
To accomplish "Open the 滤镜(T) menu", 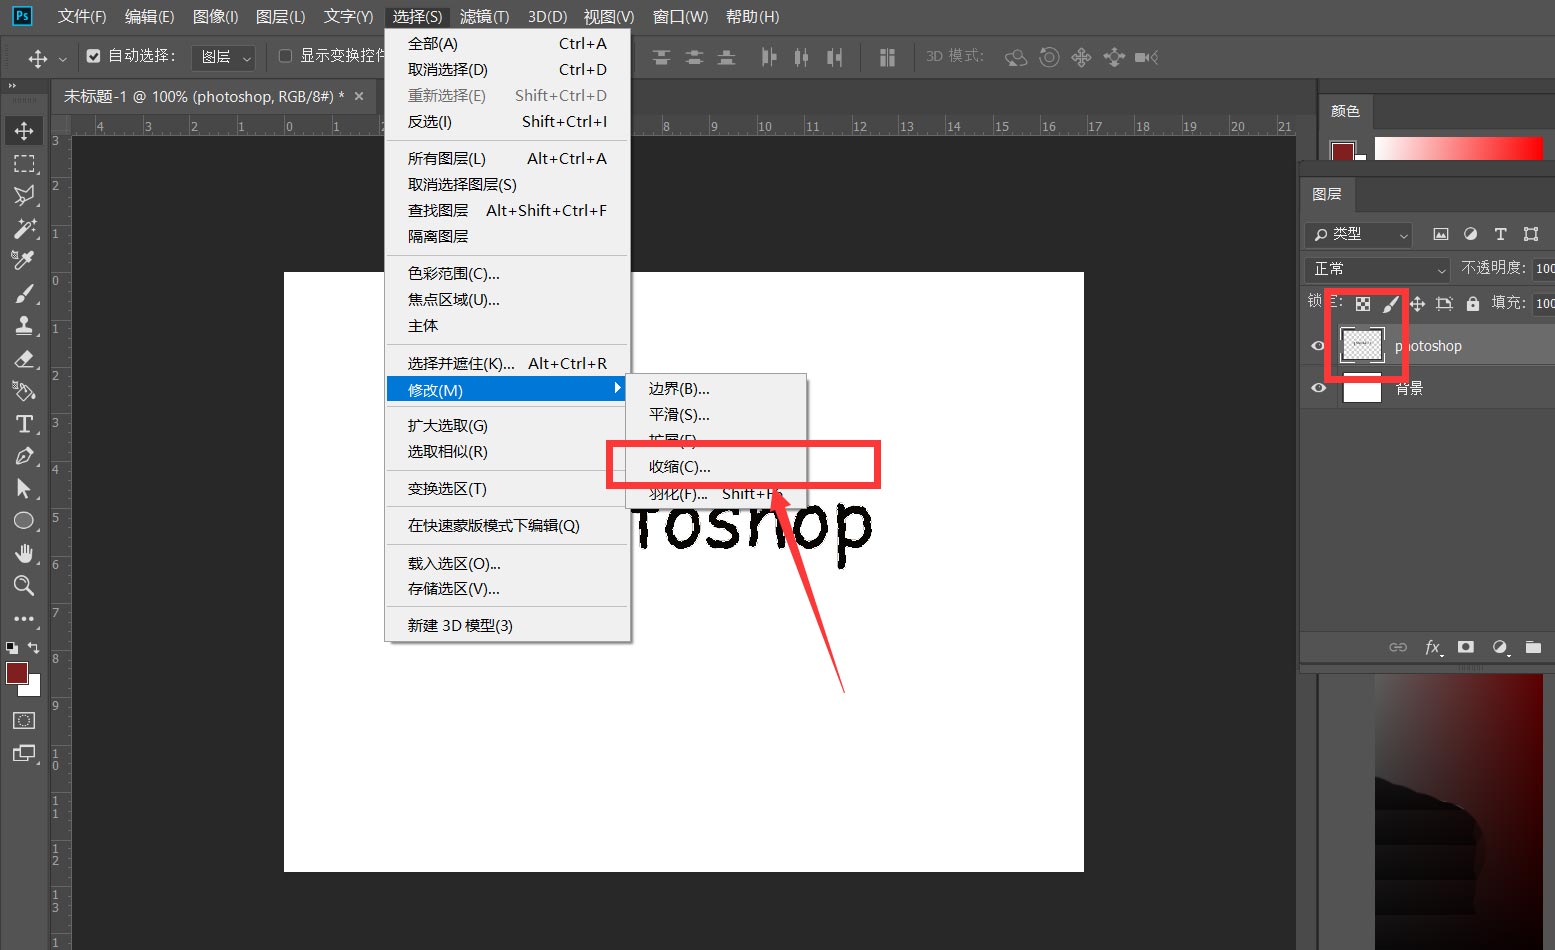I will 485,16.
